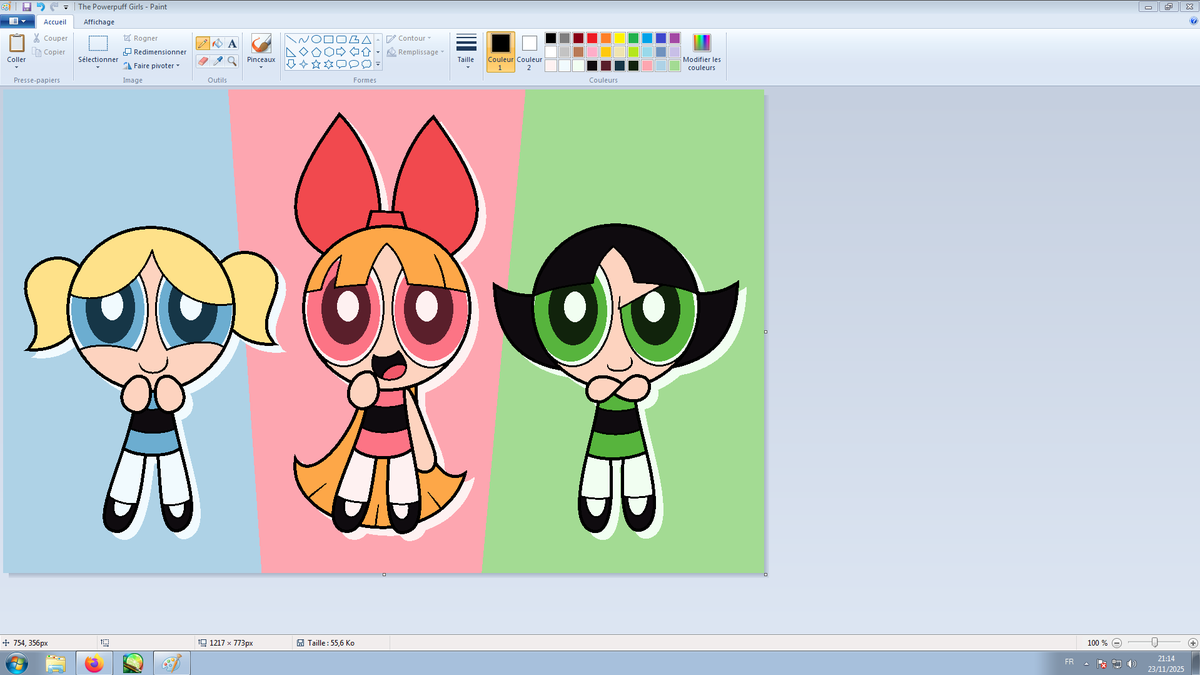The height and width of the screenshot is (675, 1200).
Task: Activate the Text tool
Action: [x=230, y=43]
